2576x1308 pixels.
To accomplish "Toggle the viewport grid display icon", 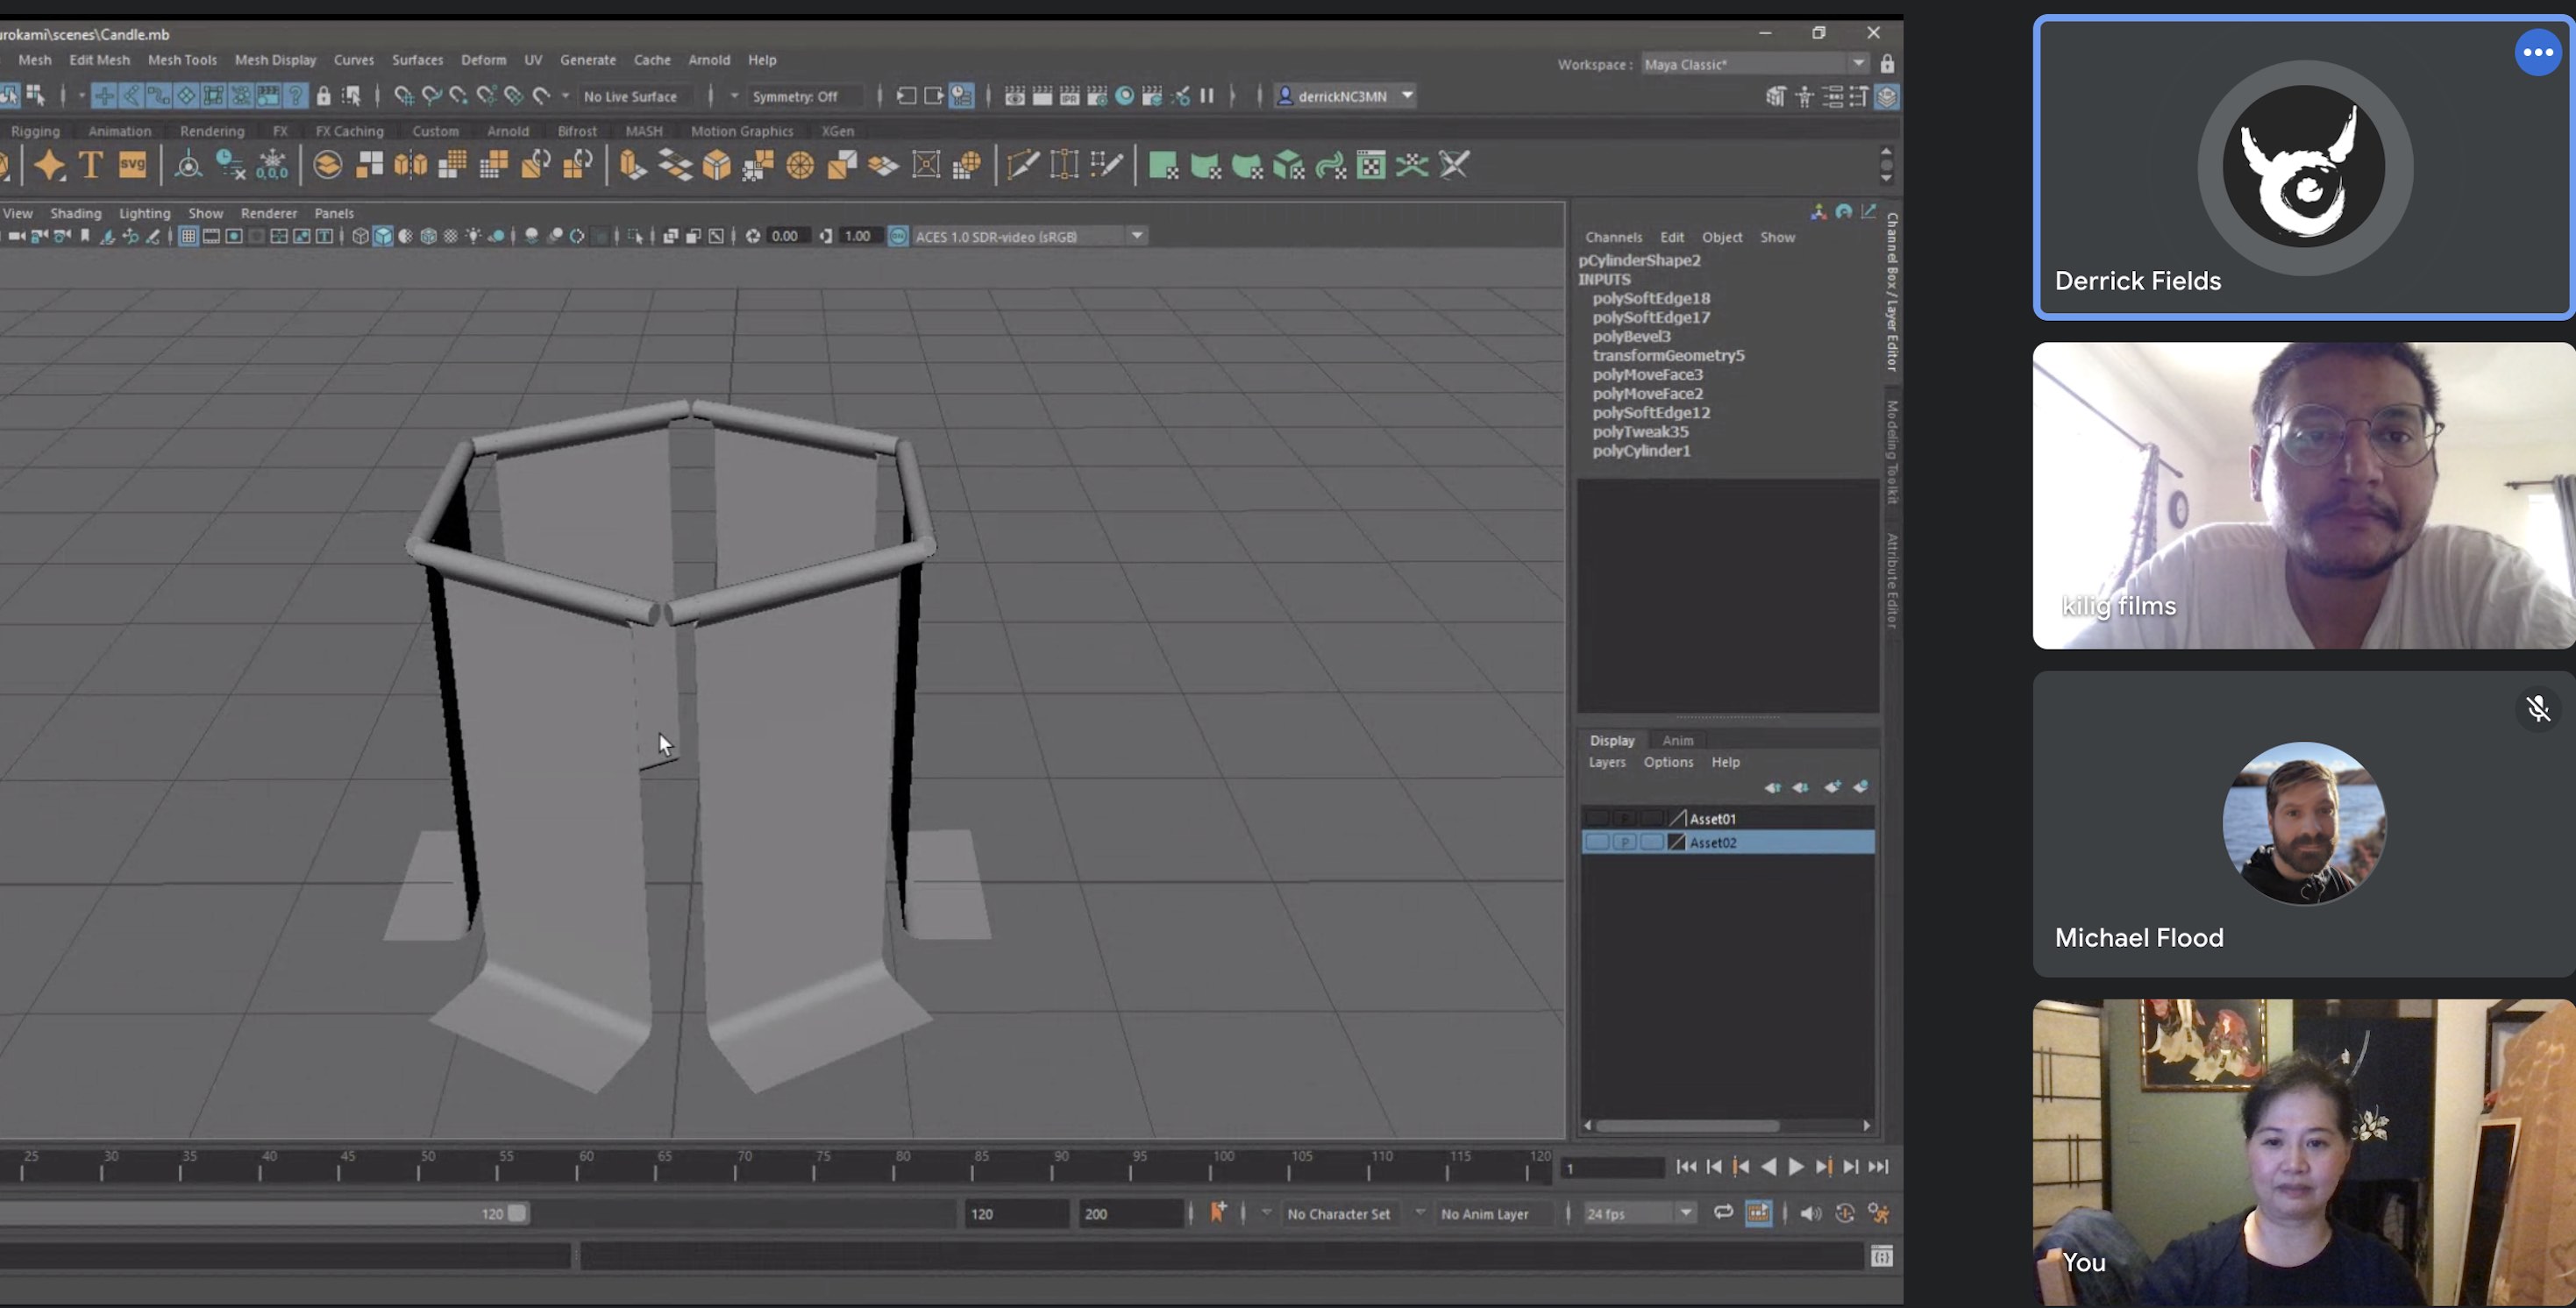I will pyautogui.click(x=188, y=236).
